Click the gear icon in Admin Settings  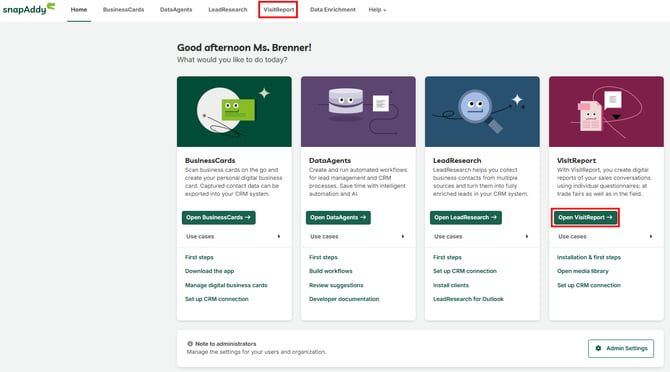(x=598, y=348)
